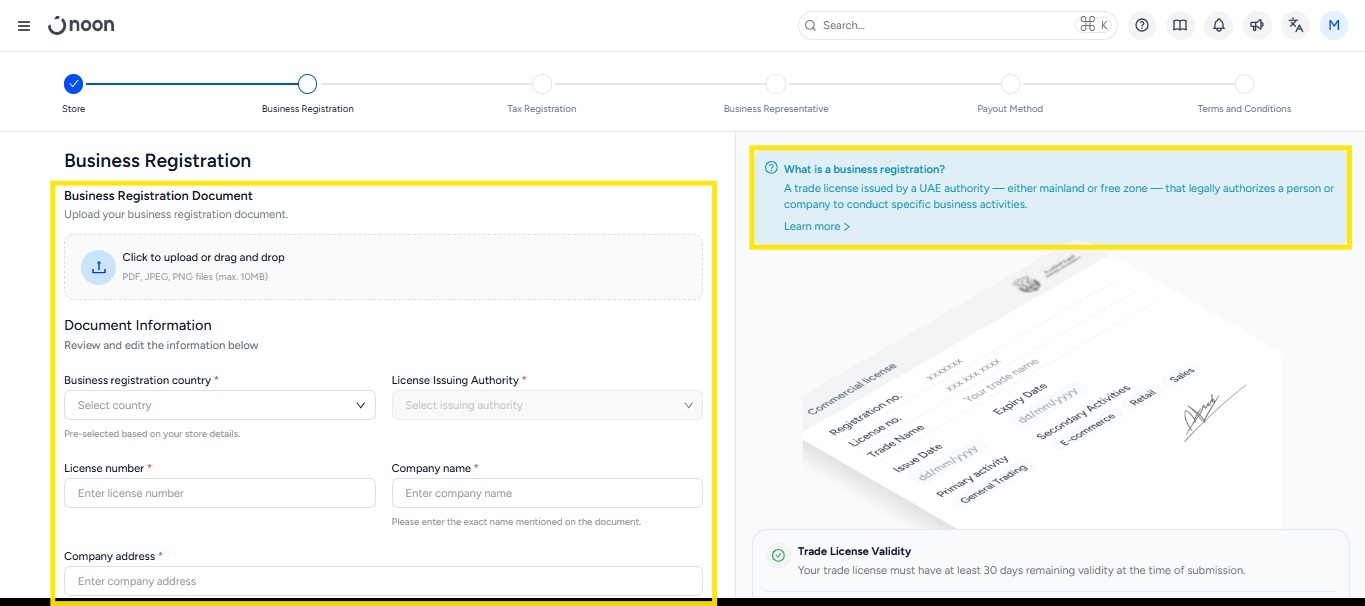Open the documentation book icon
Image resolution: width=1365 pixels, height=606 pixels.
pyautogui.click(x=1180, y=26)
